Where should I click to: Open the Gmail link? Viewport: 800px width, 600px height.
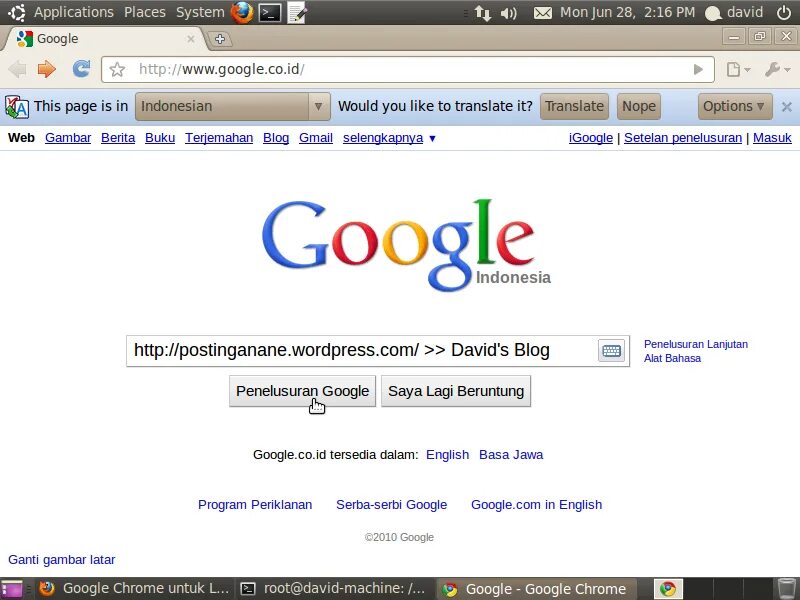316,138
